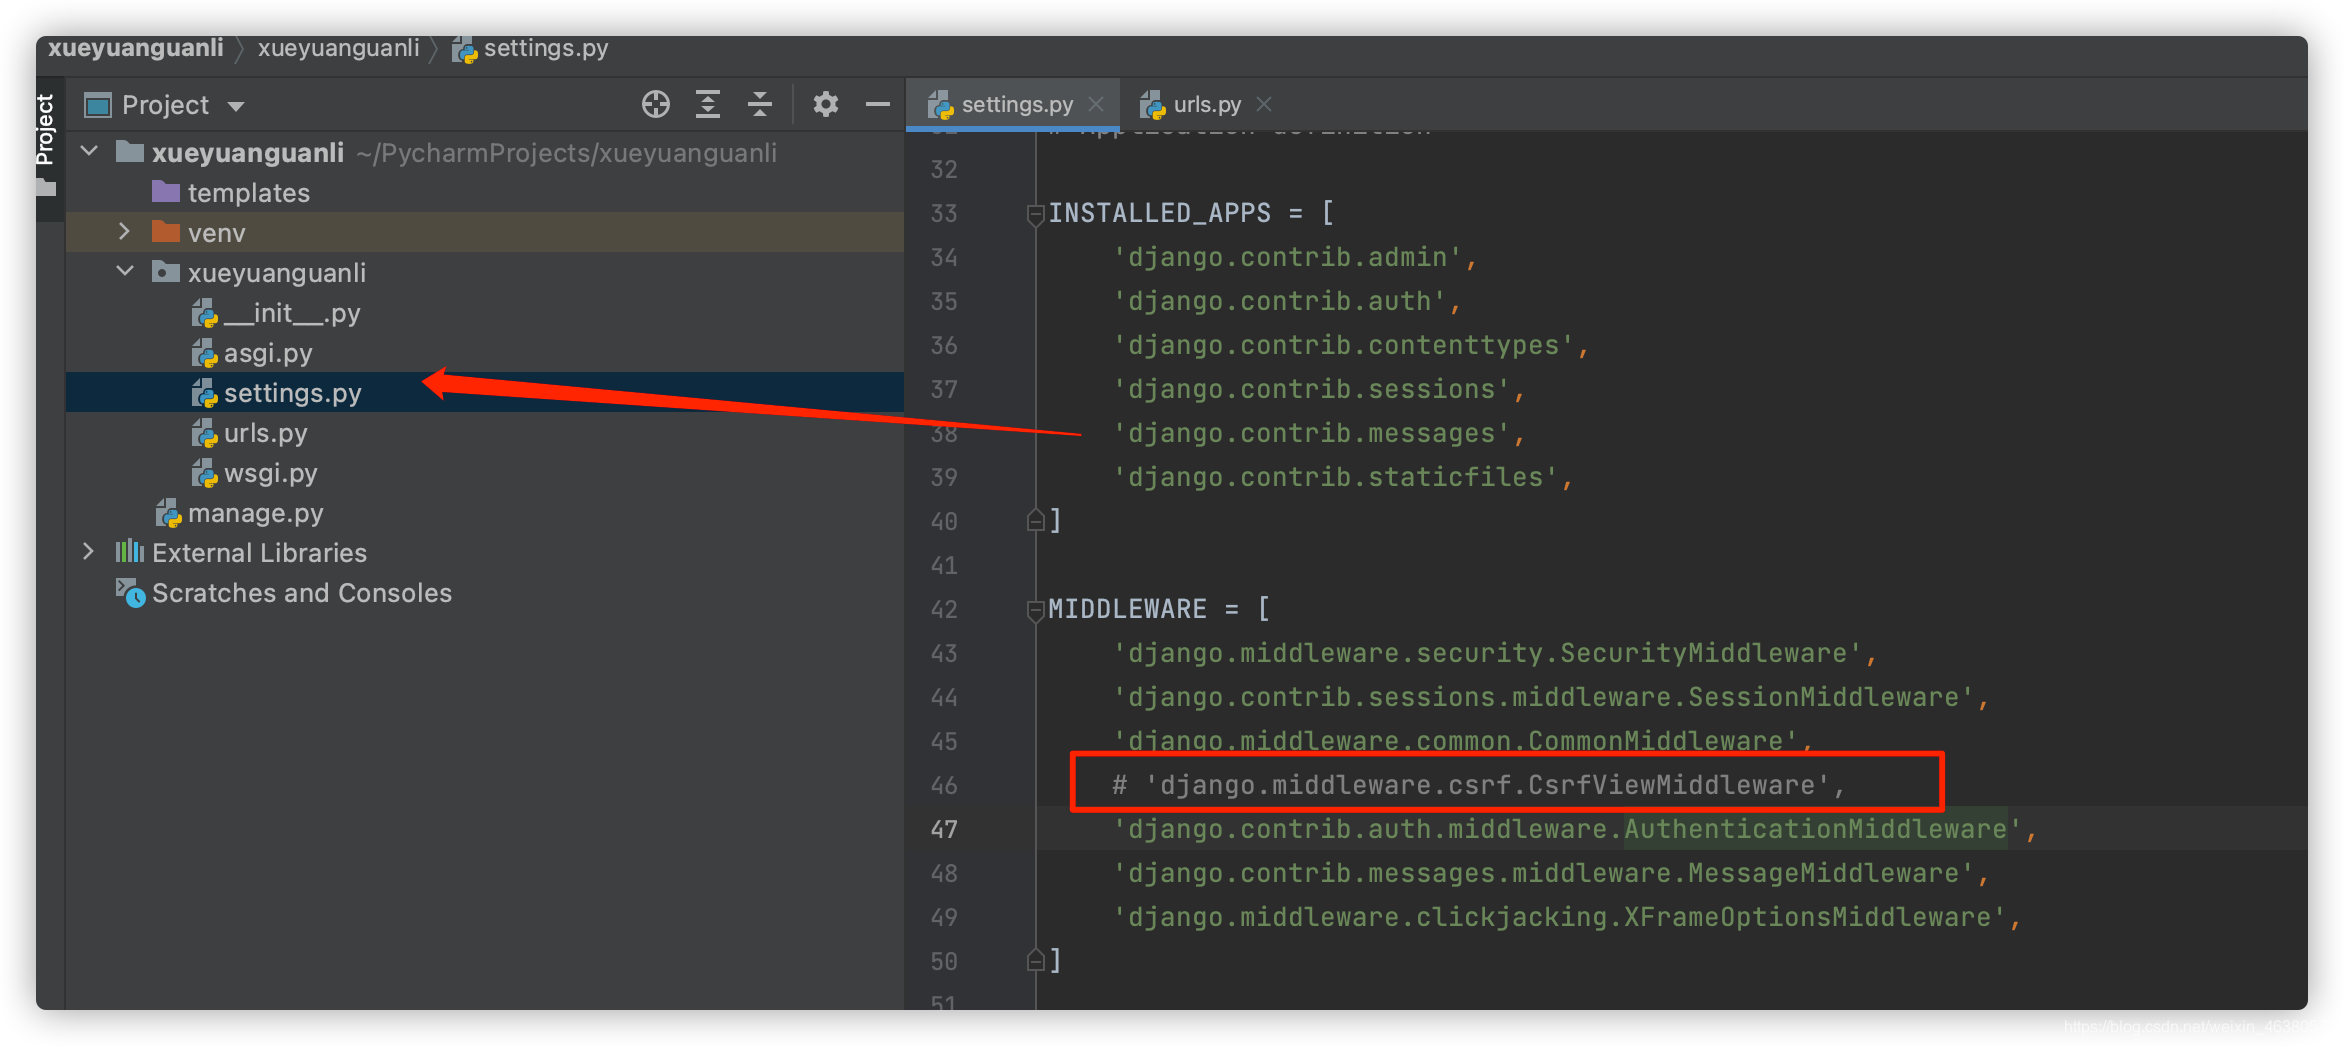Click fold end marker at line 40
This screenshot has width=2344, height=1046.
(x=1035, y=520)
